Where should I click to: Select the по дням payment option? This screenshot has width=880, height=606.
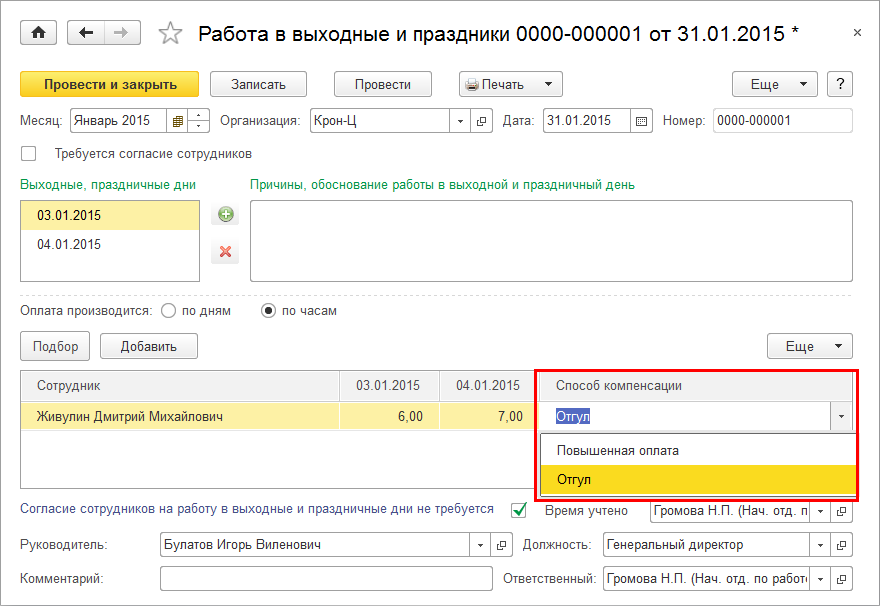click(x=168, y=311)
